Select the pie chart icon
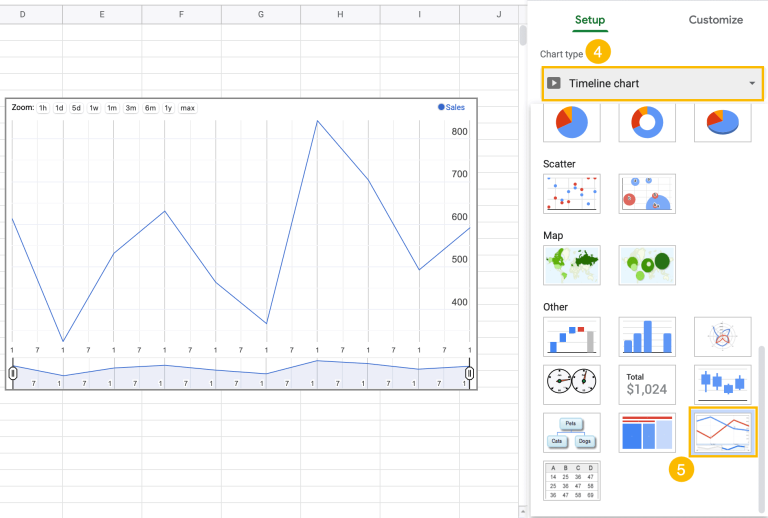 click(x=572, y=123)
